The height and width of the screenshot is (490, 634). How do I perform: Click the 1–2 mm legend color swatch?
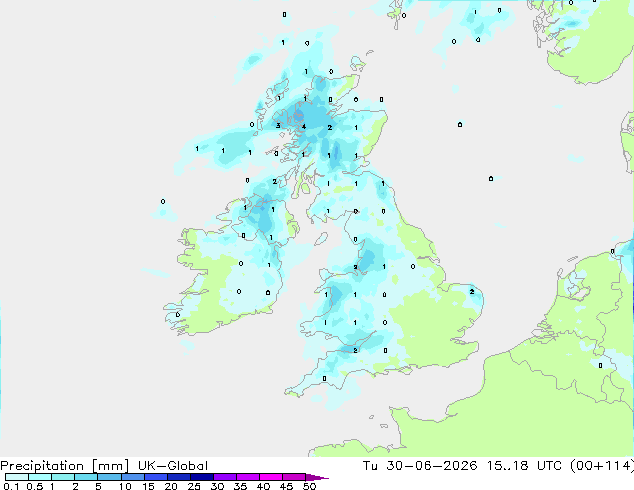pos(63,477)
